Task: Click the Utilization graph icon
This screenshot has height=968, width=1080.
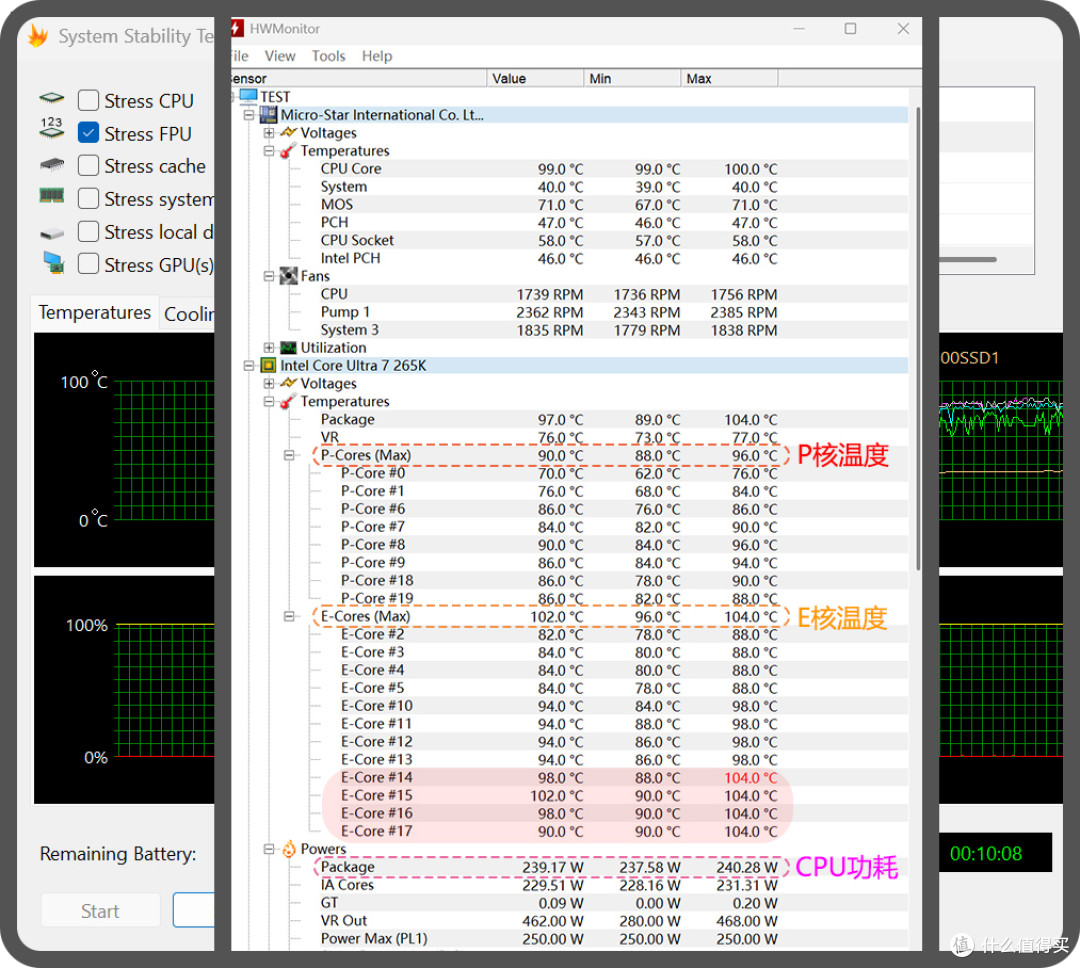Action: (x=289, y=348)
